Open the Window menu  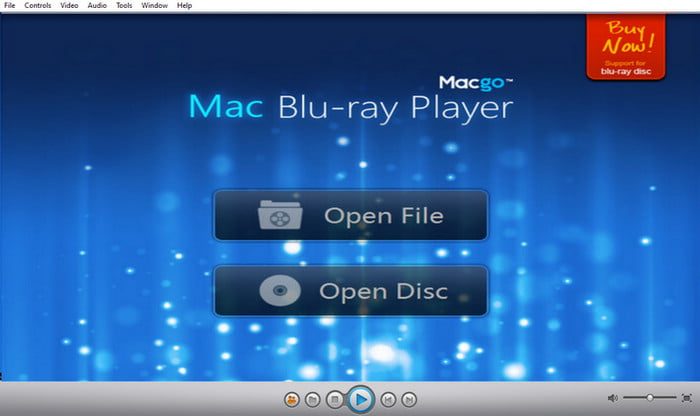pyautogui.click(x=154, y=5)
